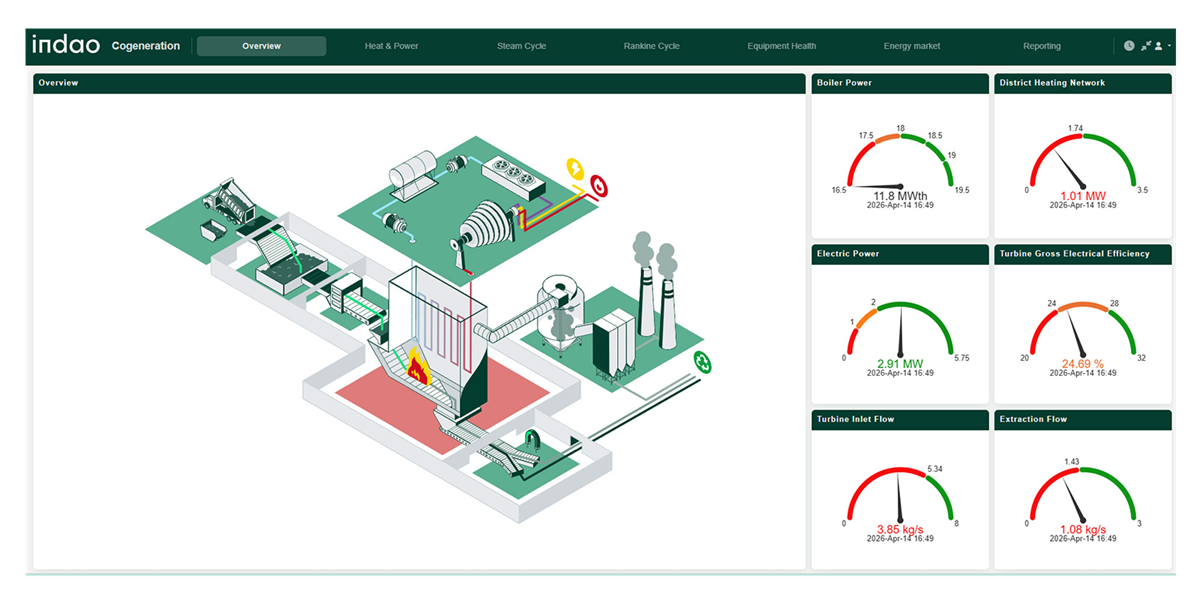The height and width of the screenshot is (600, 1200).
Task: Click the clock time-range icon
Action: [1129, 46]
